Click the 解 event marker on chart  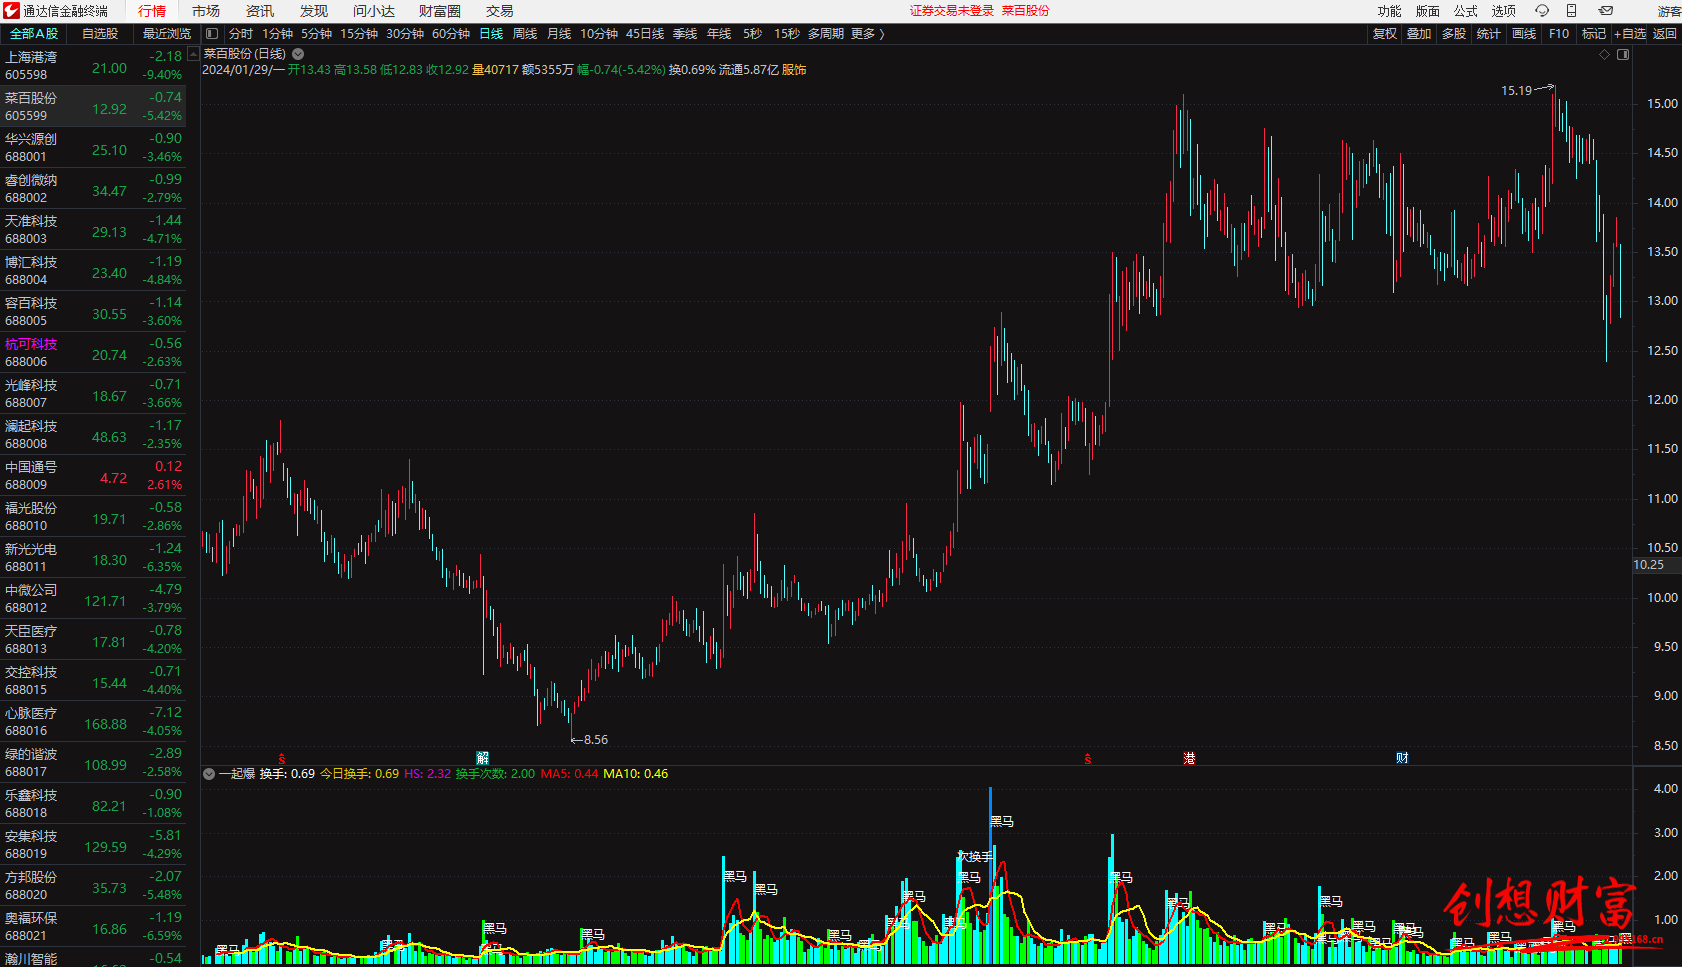(483, 758)
